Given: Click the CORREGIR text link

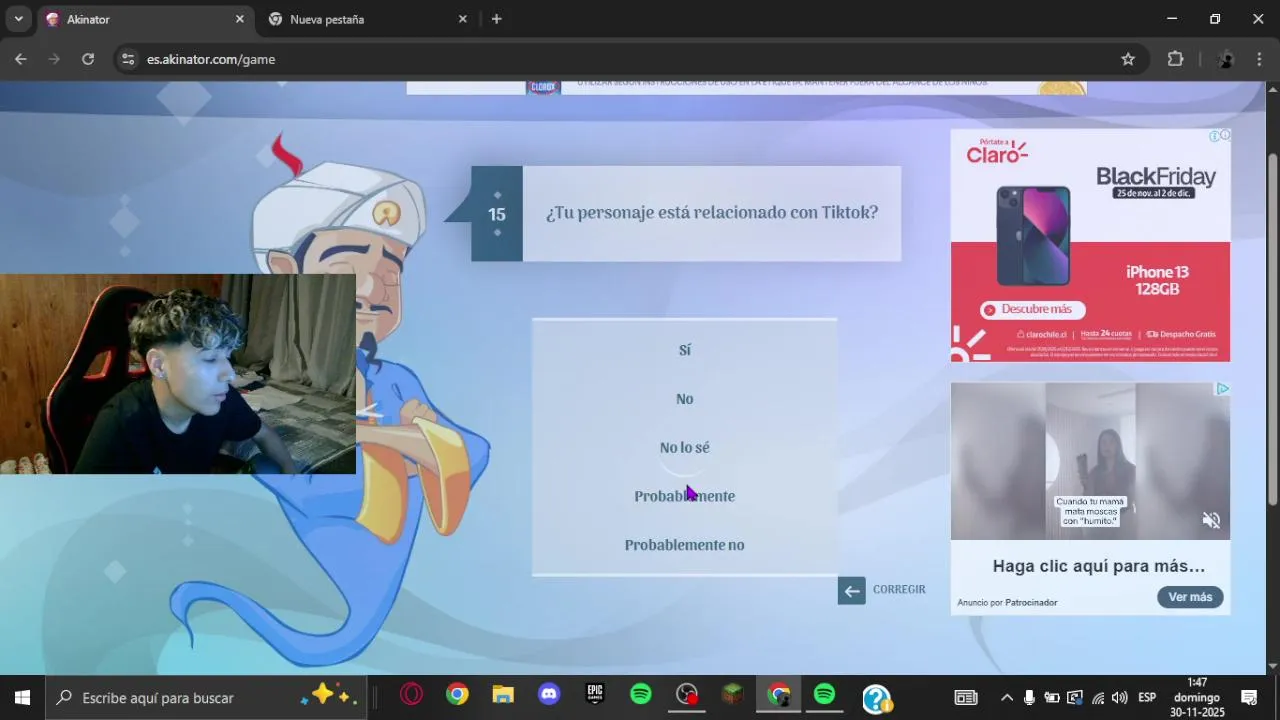Looking at the screenshot, I should pos(899,590).
